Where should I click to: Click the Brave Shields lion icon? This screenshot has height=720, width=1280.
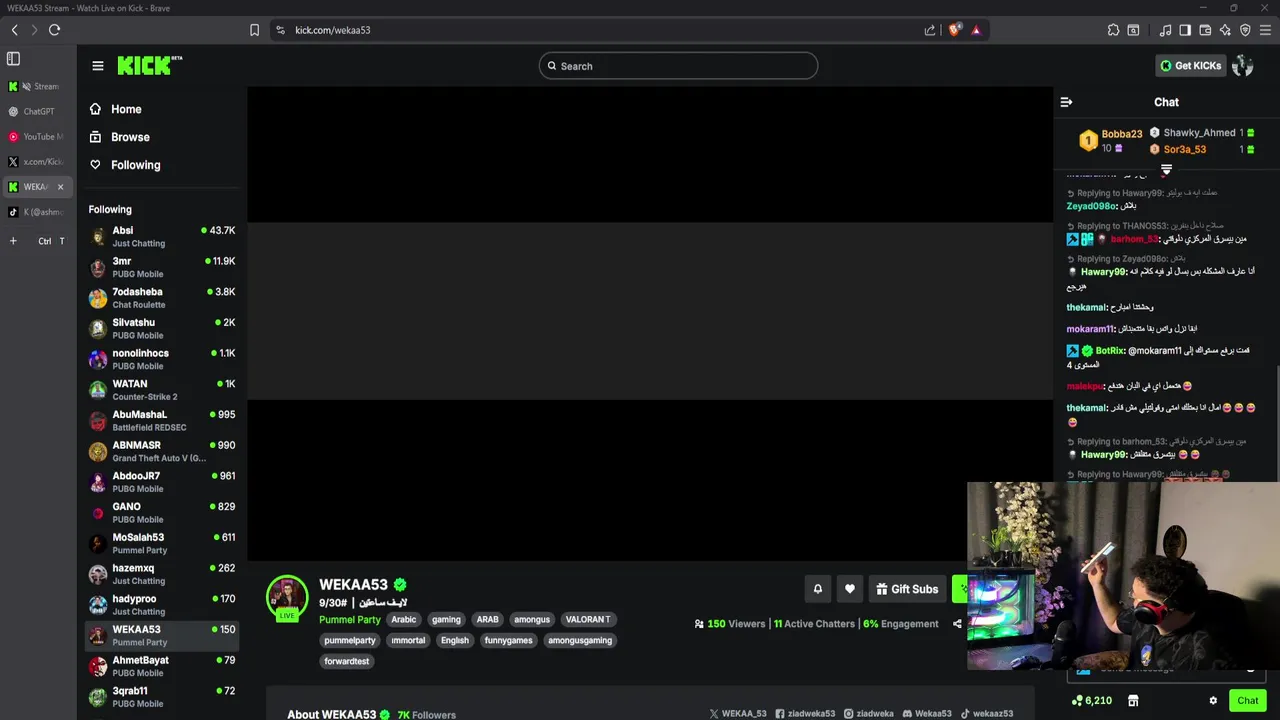click(x=954, y=30)
